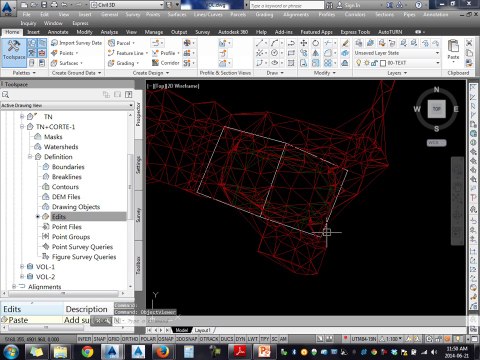Open Google Chrome from taskbar
The width and height of the screenshot is (480, 360).
[x=87, y=352]
